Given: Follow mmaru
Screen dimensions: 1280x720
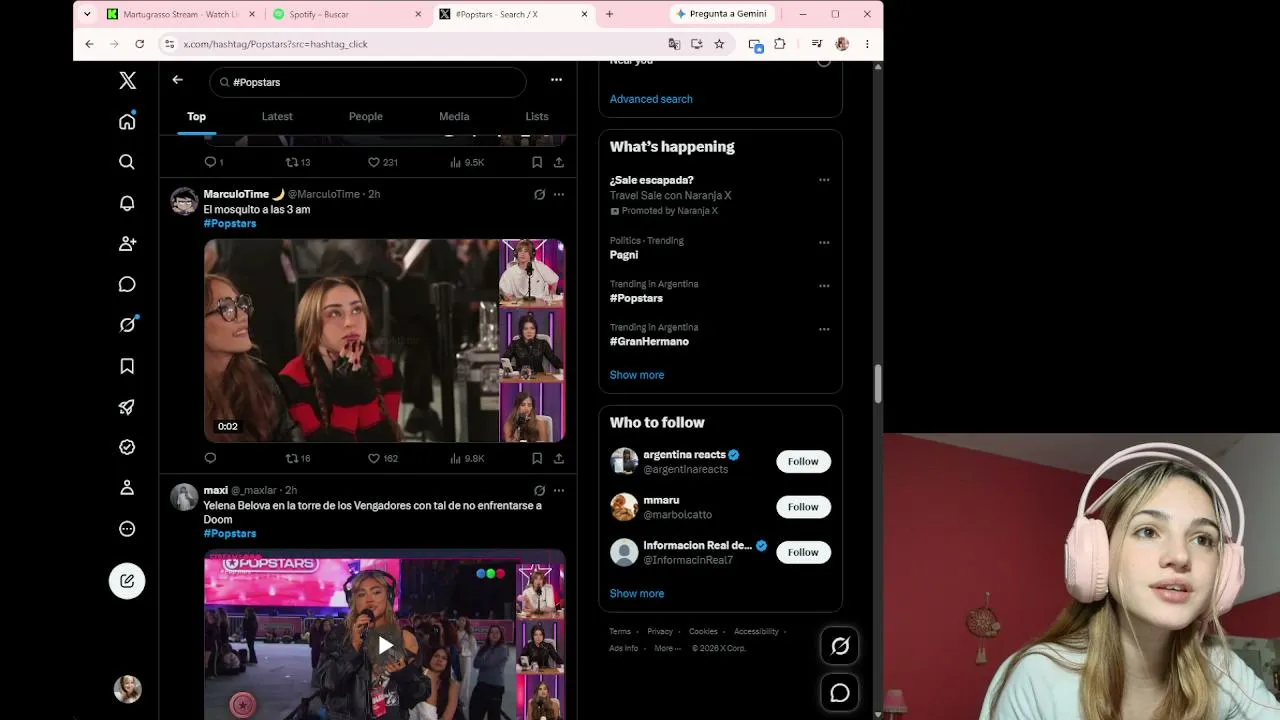Looking at the screenshot, I should coord(803,507).
